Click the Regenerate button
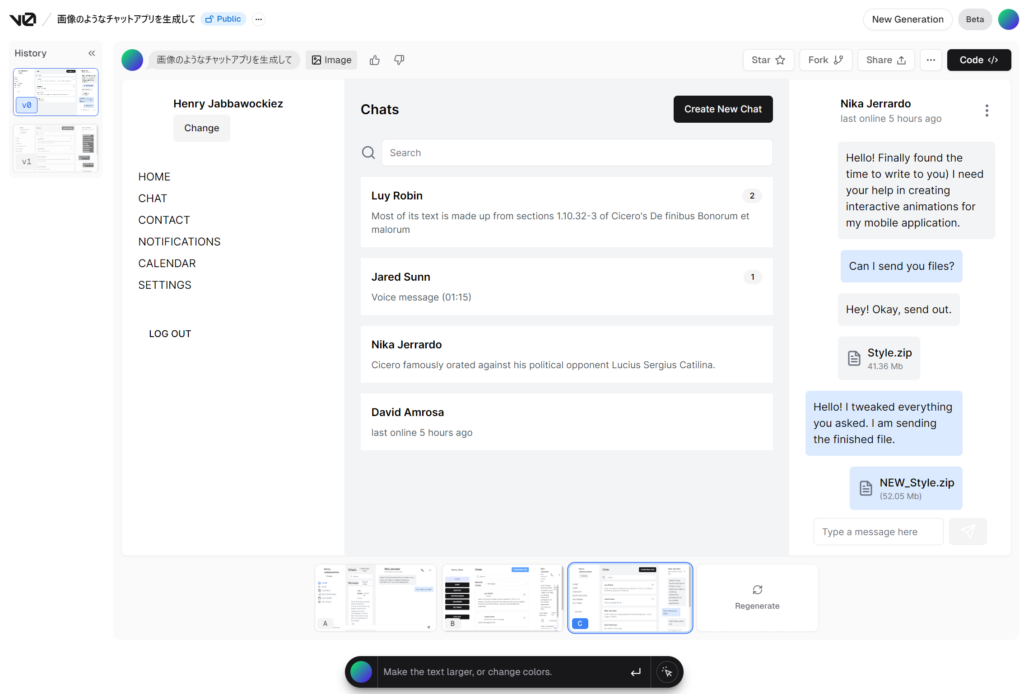The width and height of the screenshot is (1024, 694). tap(757, 597)
